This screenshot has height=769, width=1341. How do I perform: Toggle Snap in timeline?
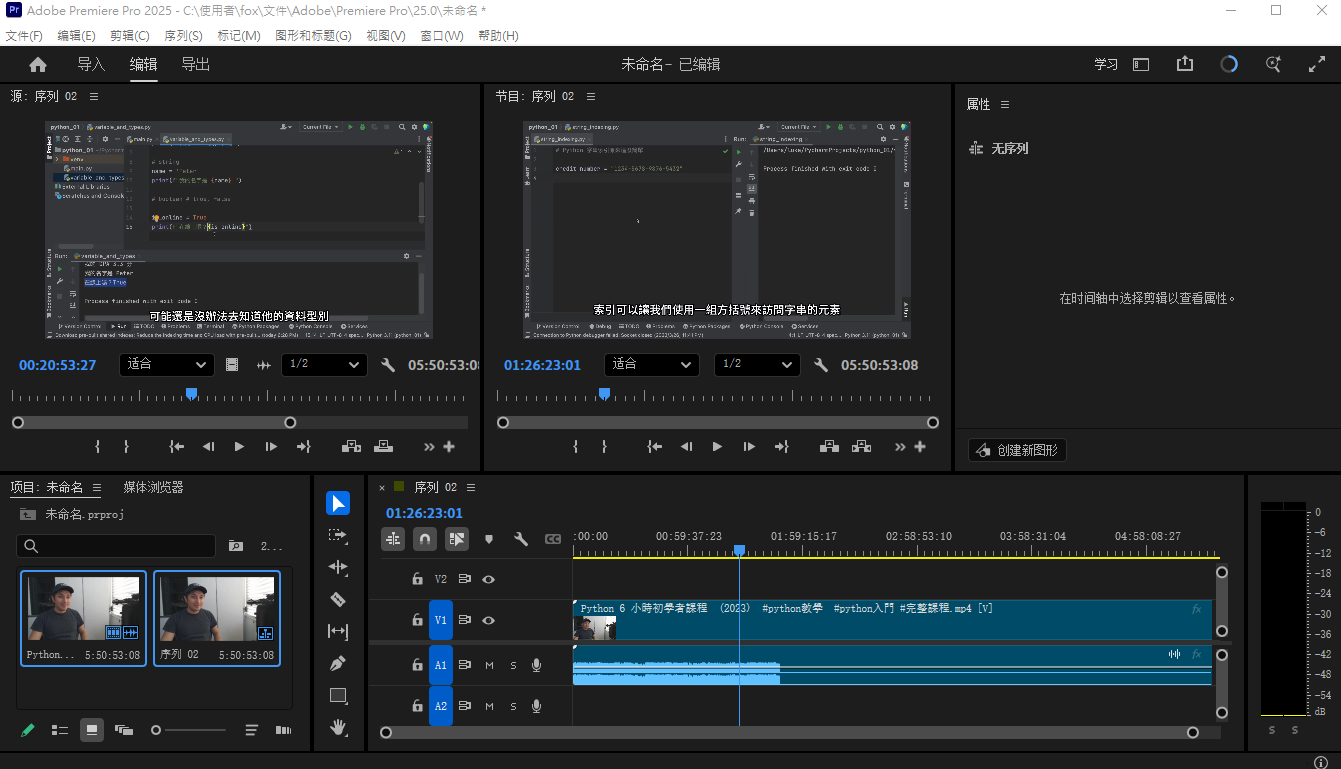(x=425, y=539)
